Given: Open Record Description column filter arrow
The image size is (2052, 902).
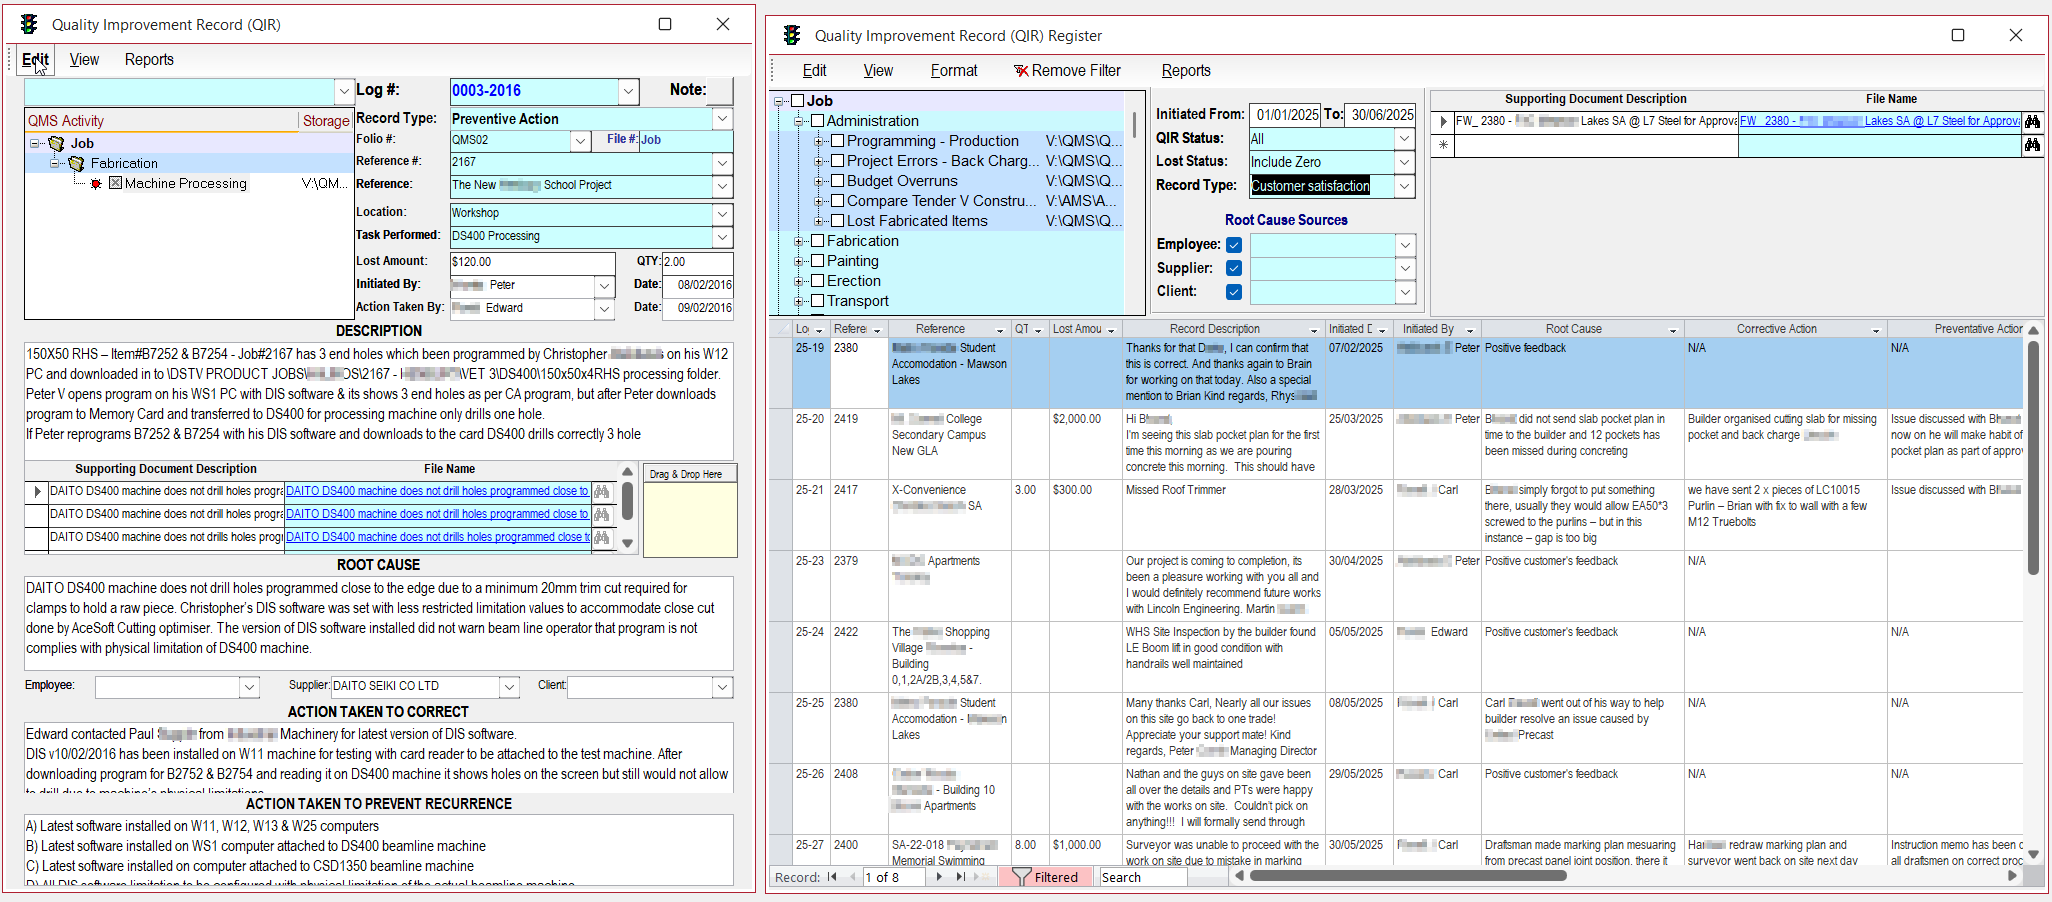Looking at the screenshot, I should tap(1314, 330).
